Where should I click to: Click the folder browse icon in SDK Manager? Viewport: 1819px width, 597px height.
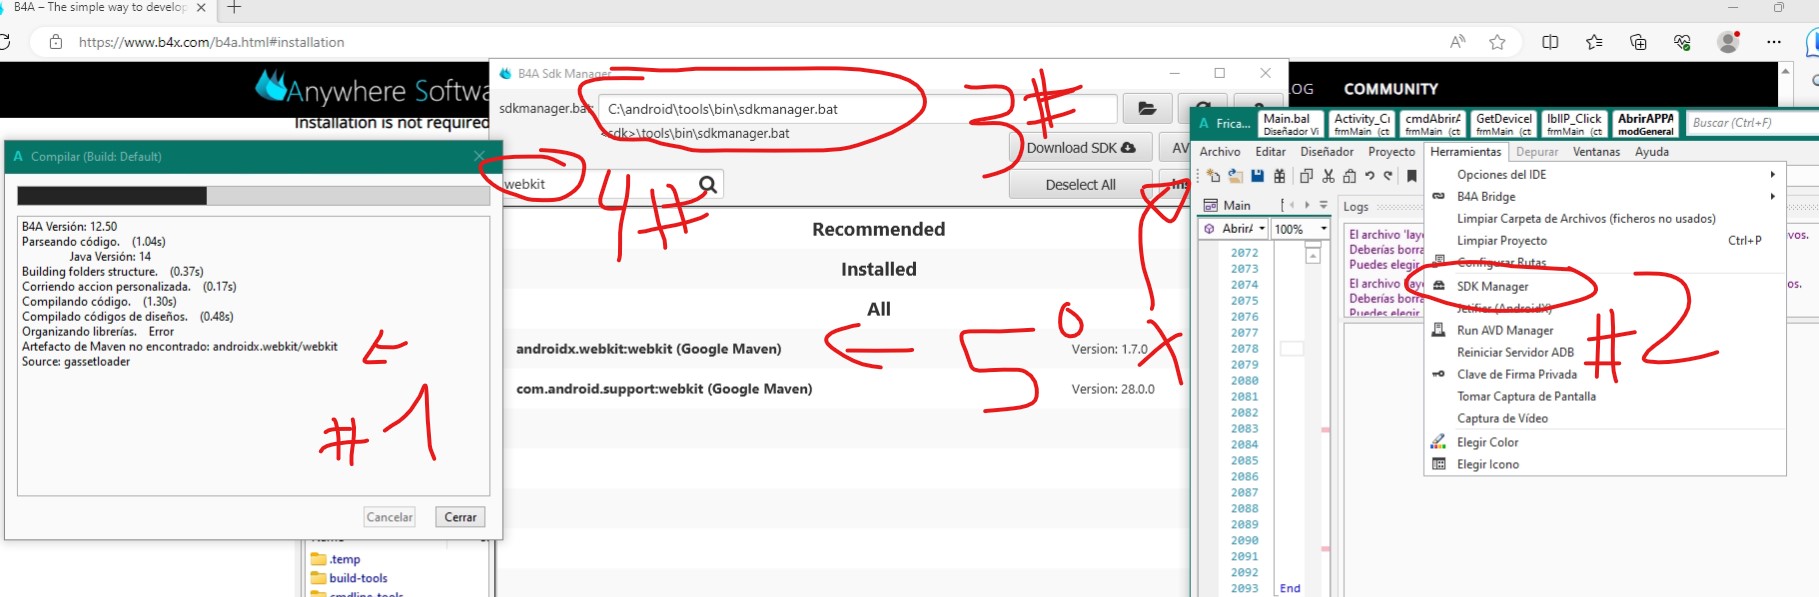coord(1147,108)
